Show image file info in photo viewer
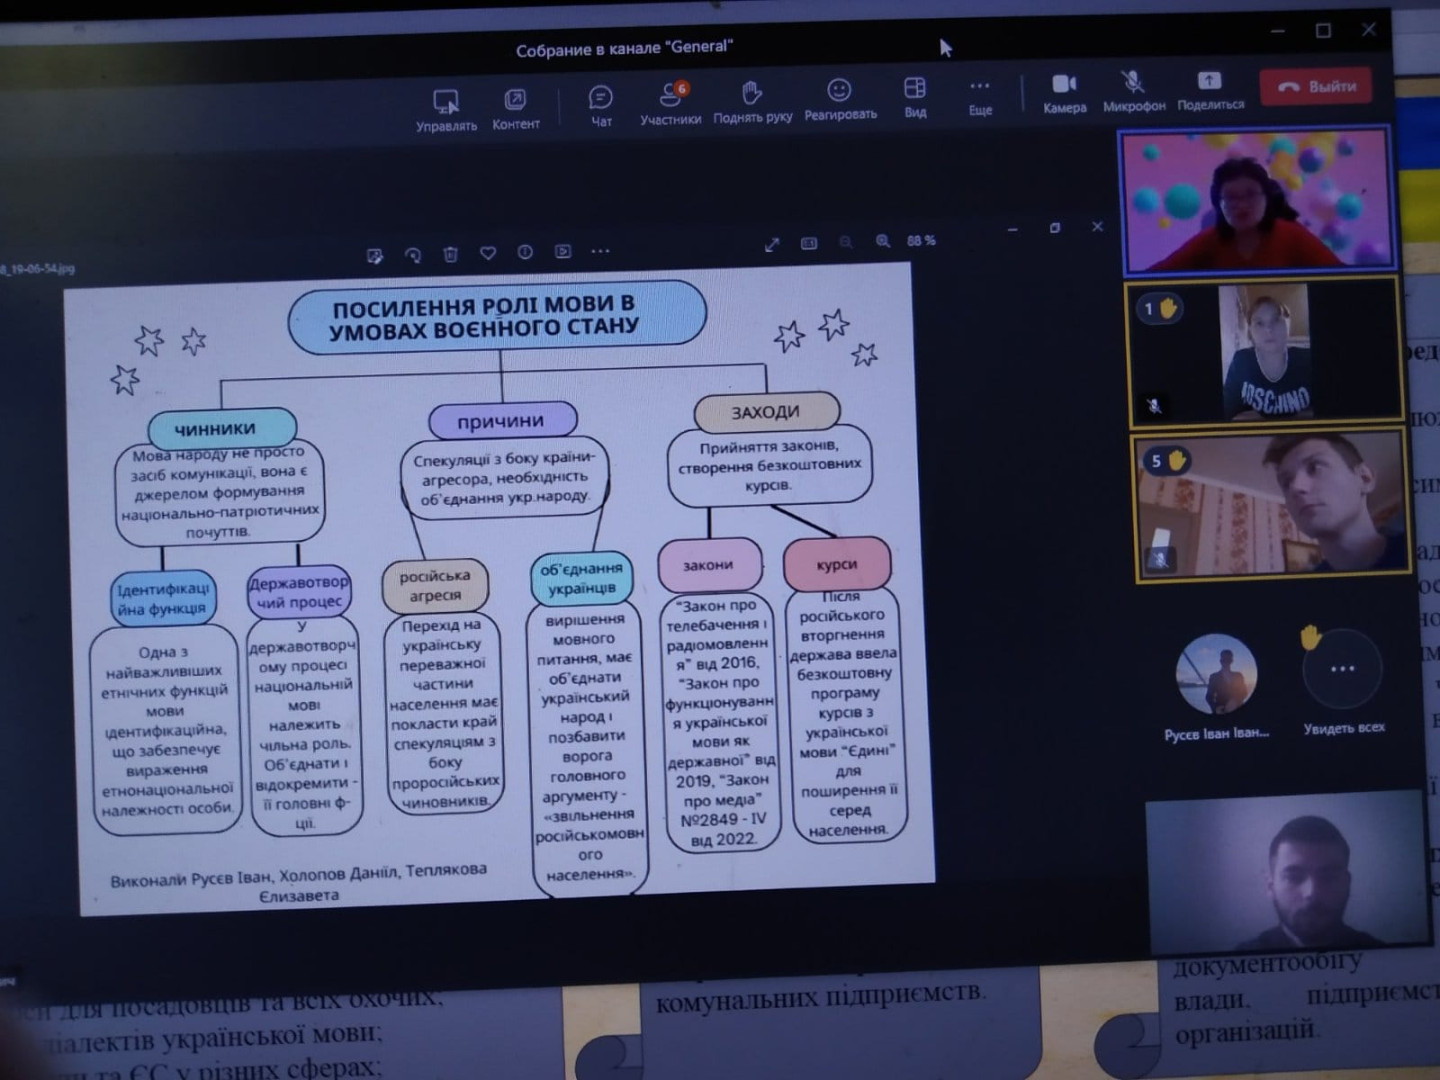The image size is (1440, 1080). tap(525, 252)
